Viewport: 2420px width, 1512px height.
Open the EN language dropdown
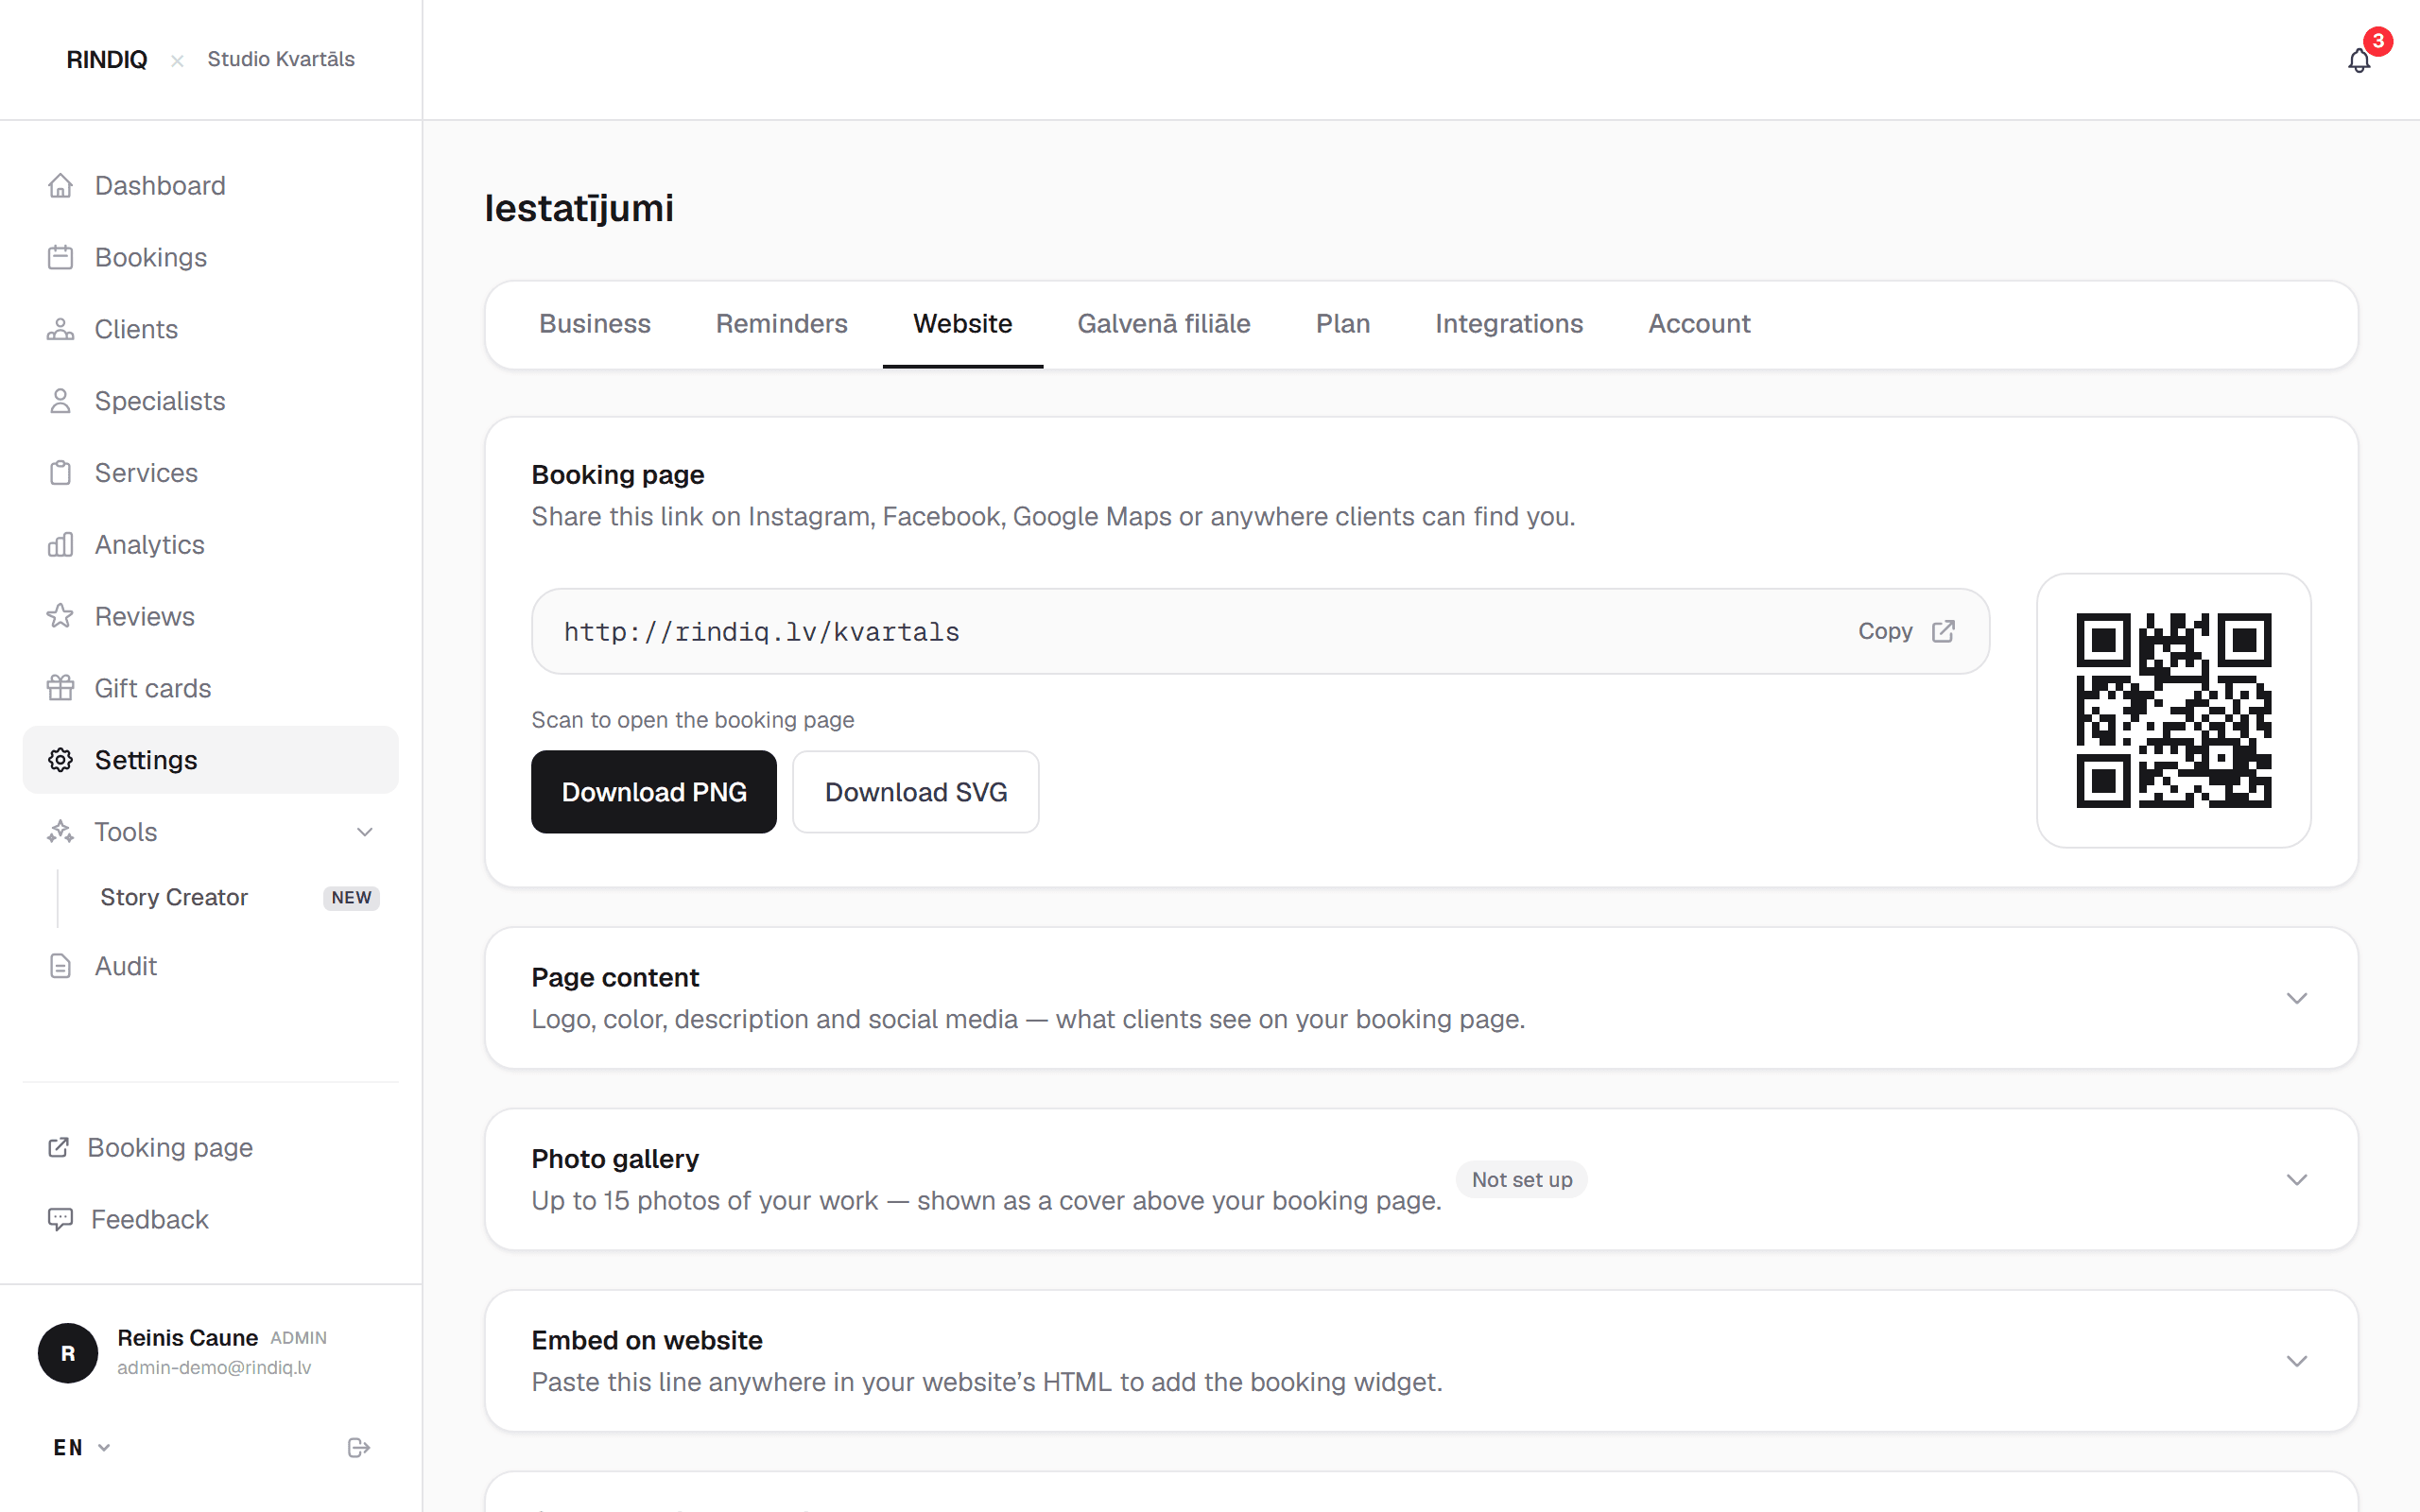pos(82,1448)
